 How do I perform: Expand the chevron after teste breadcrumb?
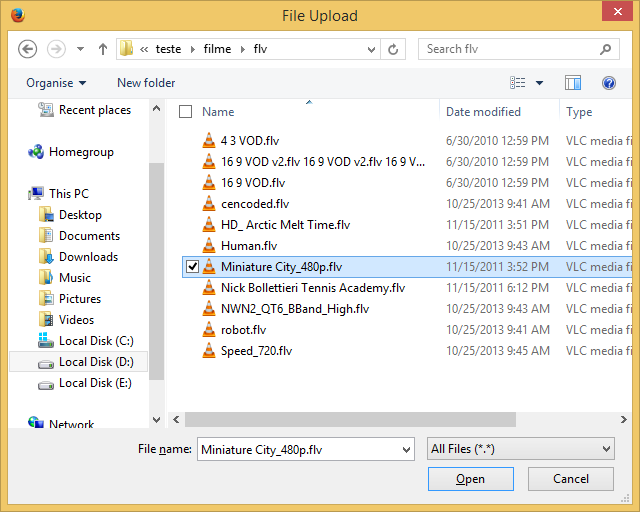point(193,49)
